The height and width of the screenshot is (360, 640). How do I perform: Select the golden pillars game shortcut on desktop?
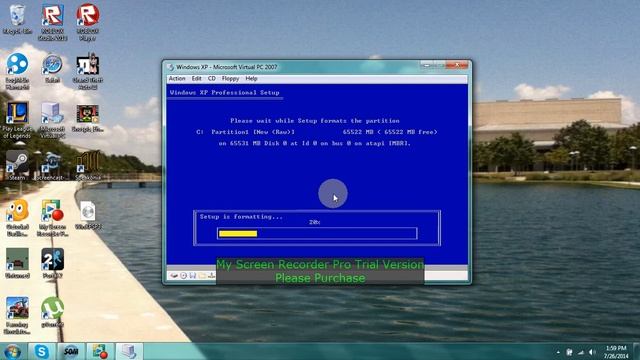[88, 165]
